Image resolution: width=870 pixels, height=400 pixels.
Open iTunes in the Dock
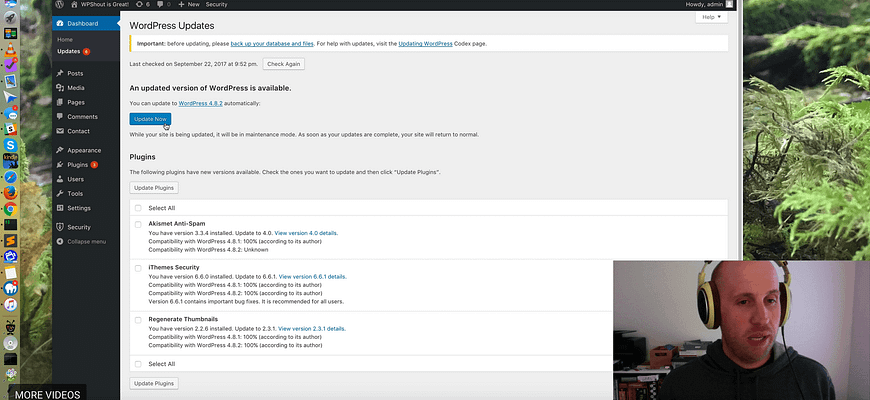click(x=11, y=305)
